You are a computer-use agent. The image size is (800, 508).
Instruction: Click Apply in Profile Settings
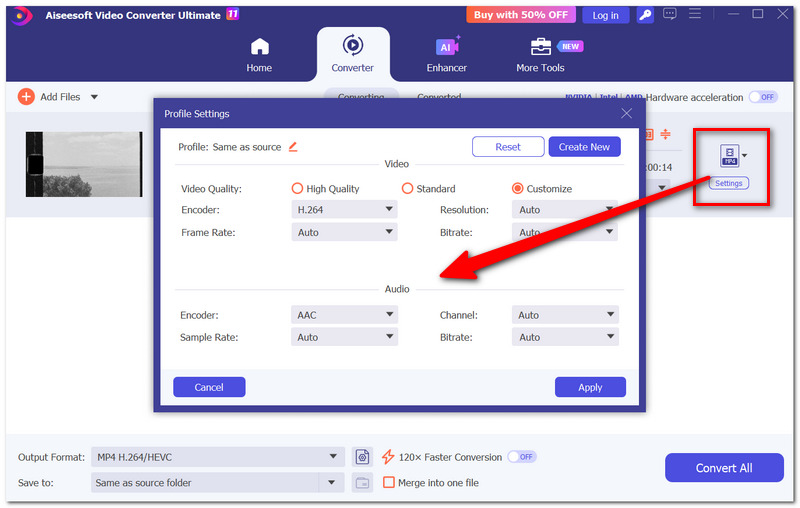(590, 387)
